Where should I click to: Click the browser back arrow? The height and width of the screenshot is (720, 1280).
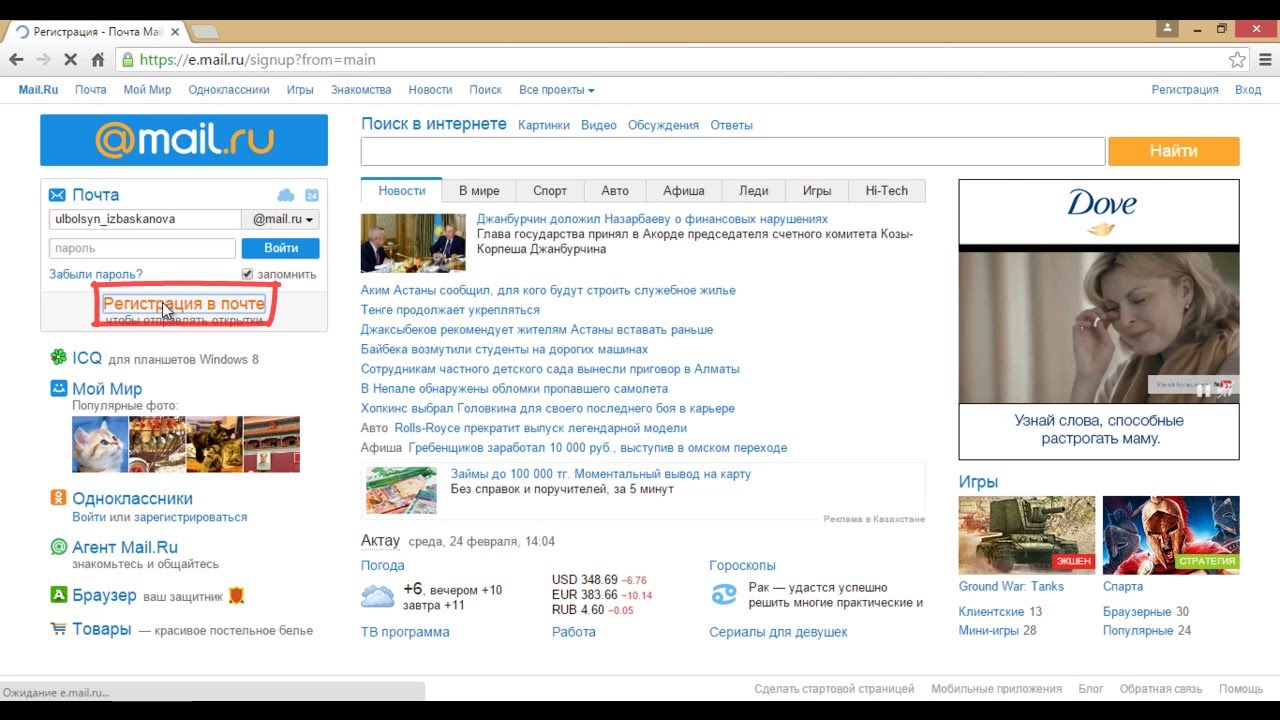(x=16, y=60)
